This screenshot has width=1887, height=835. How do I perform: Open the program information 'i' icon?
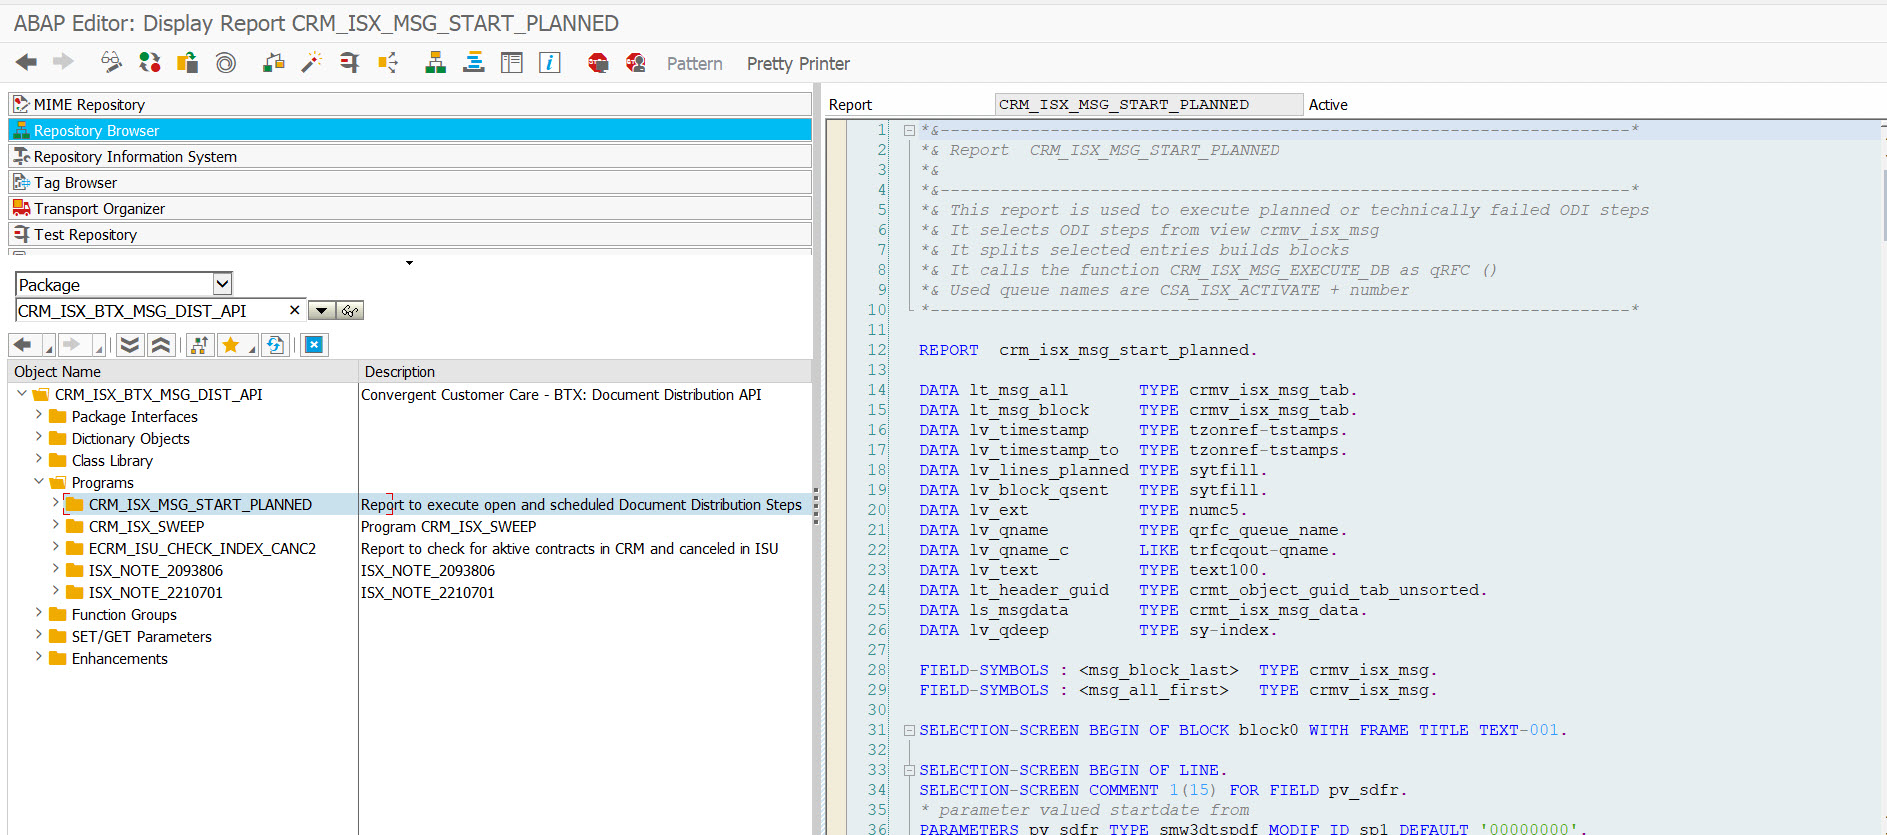549,63
